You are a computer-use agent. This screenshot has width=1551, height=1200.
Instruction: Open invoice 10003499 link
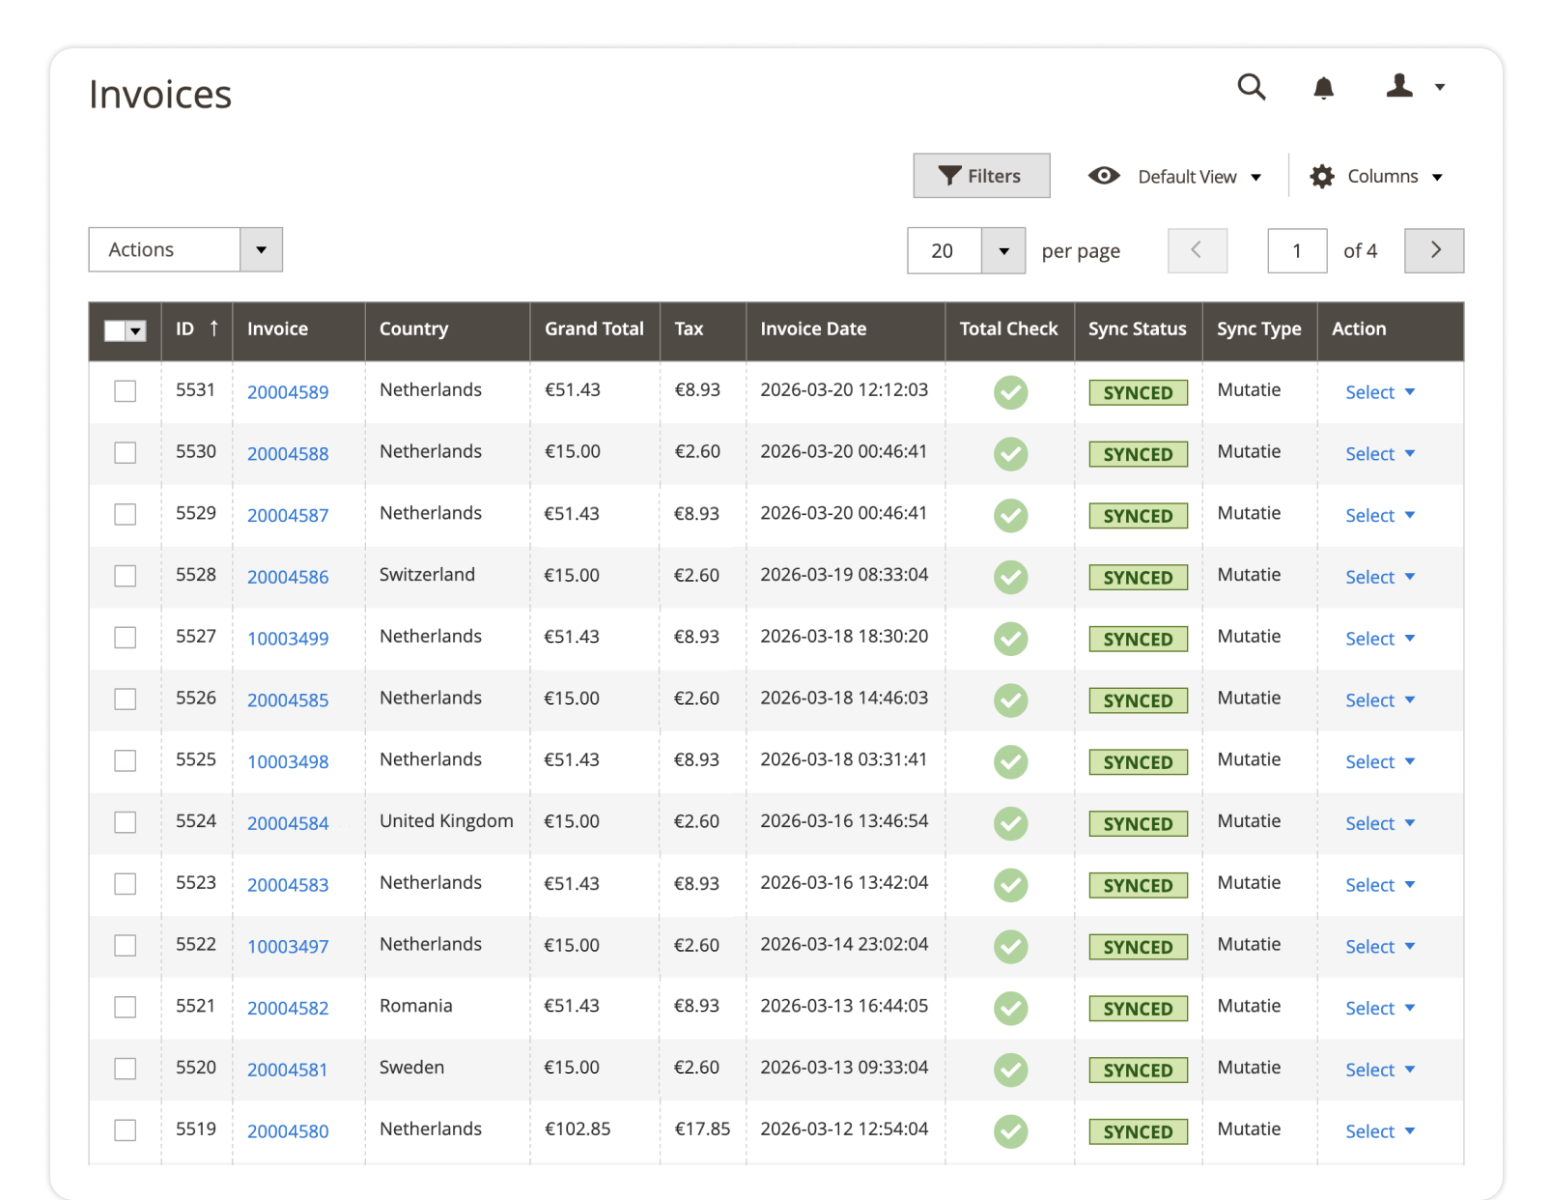coord(287,638)
